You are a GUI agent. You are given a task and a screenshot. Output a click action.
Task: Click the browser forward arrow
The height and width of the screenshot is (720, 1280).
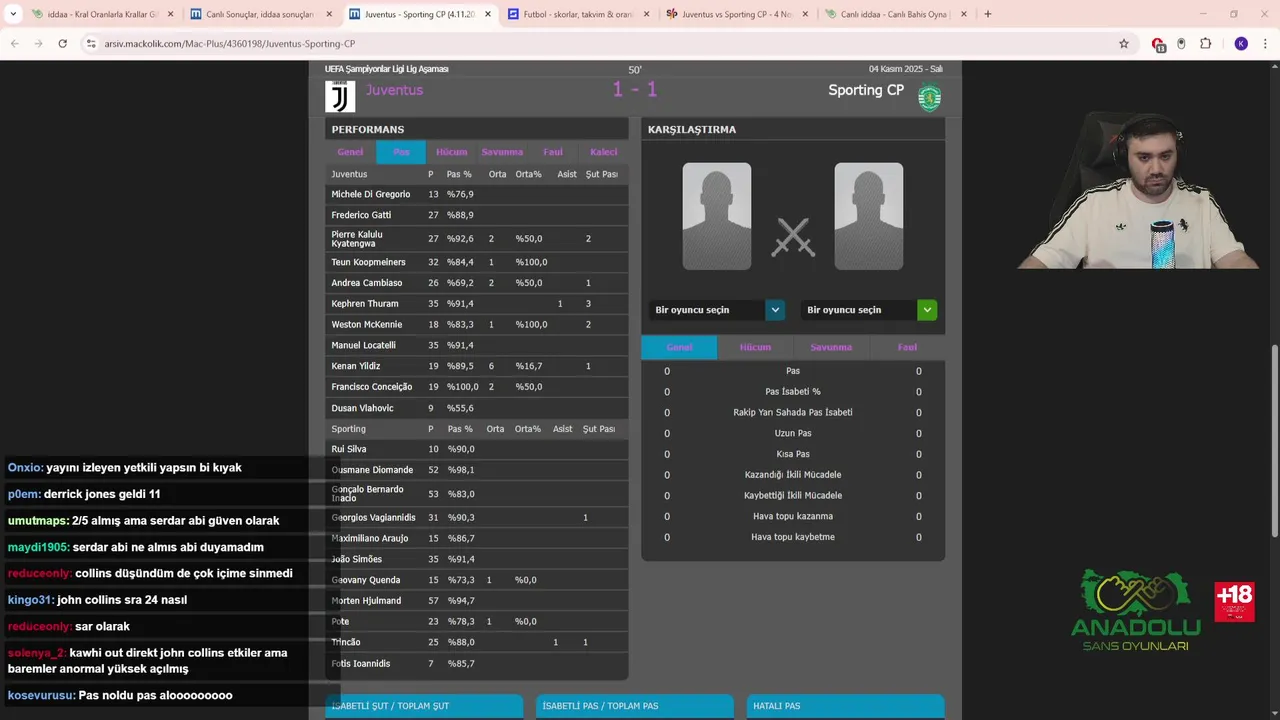click(38, 44)
